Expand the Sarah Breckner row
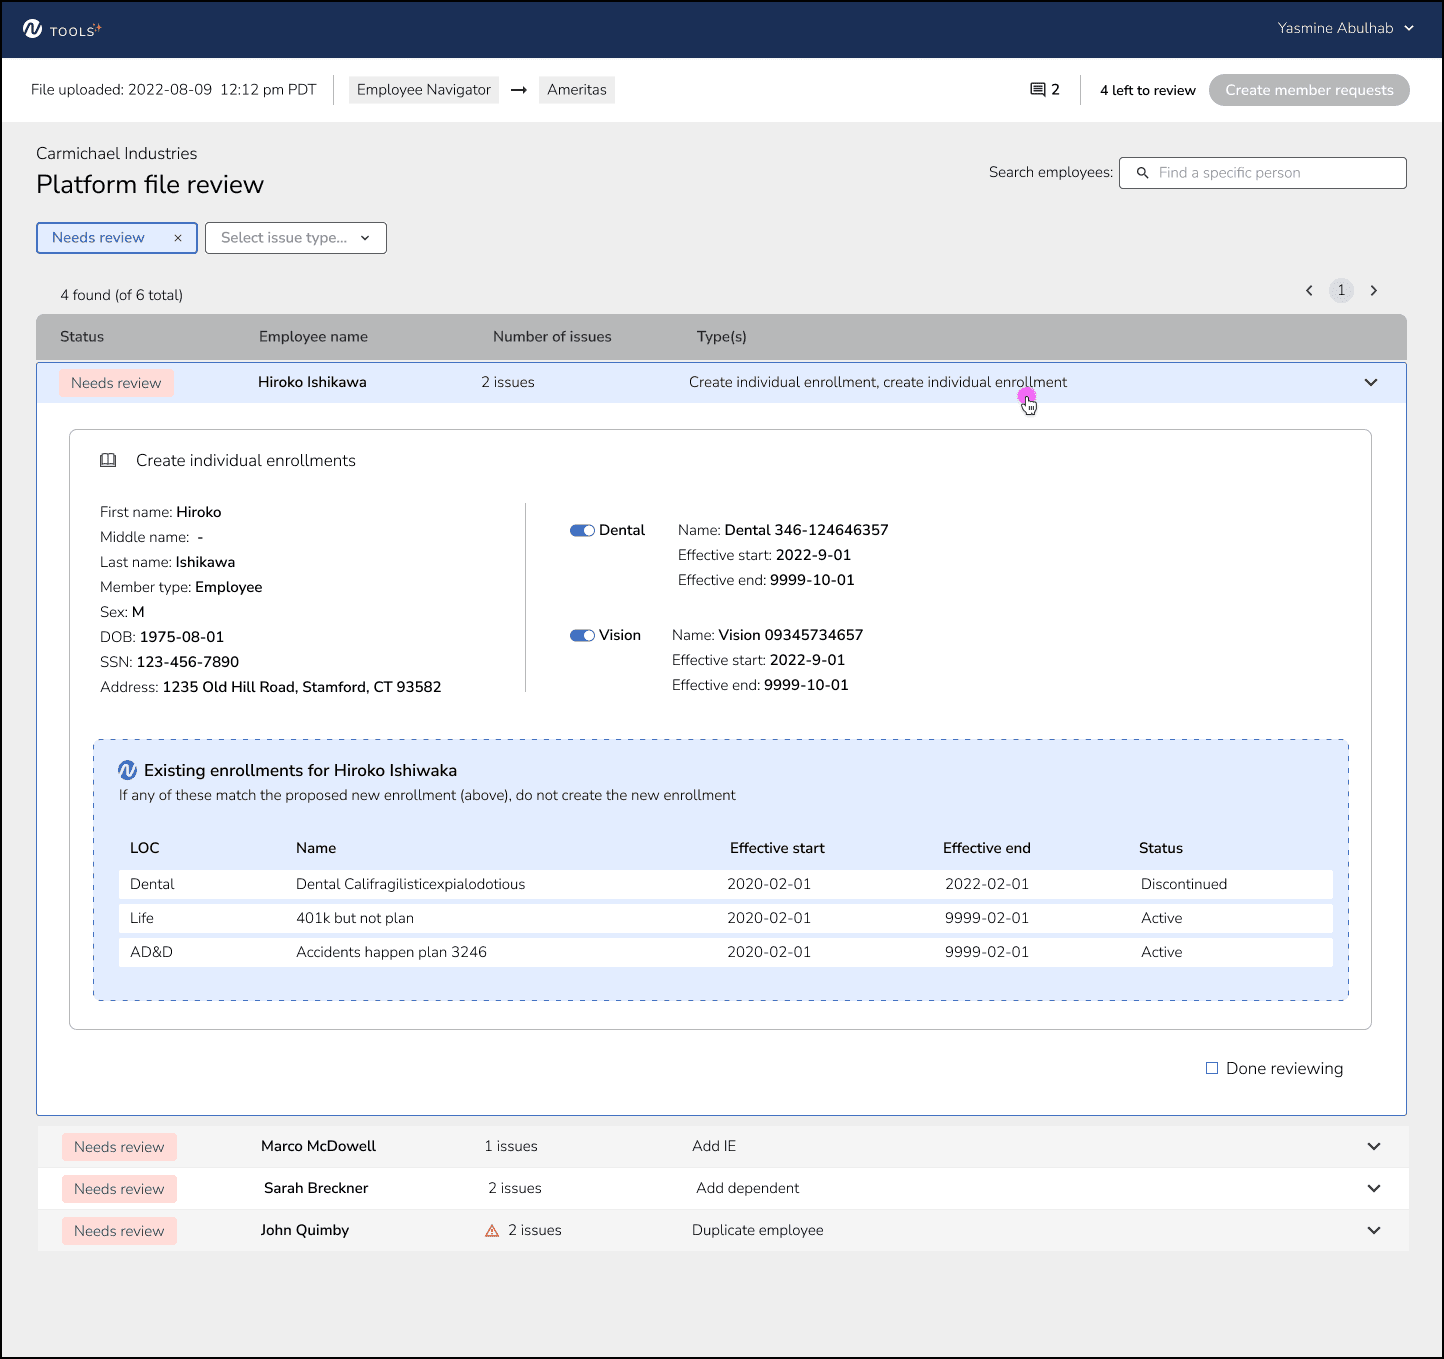 click(1374, 1189)
